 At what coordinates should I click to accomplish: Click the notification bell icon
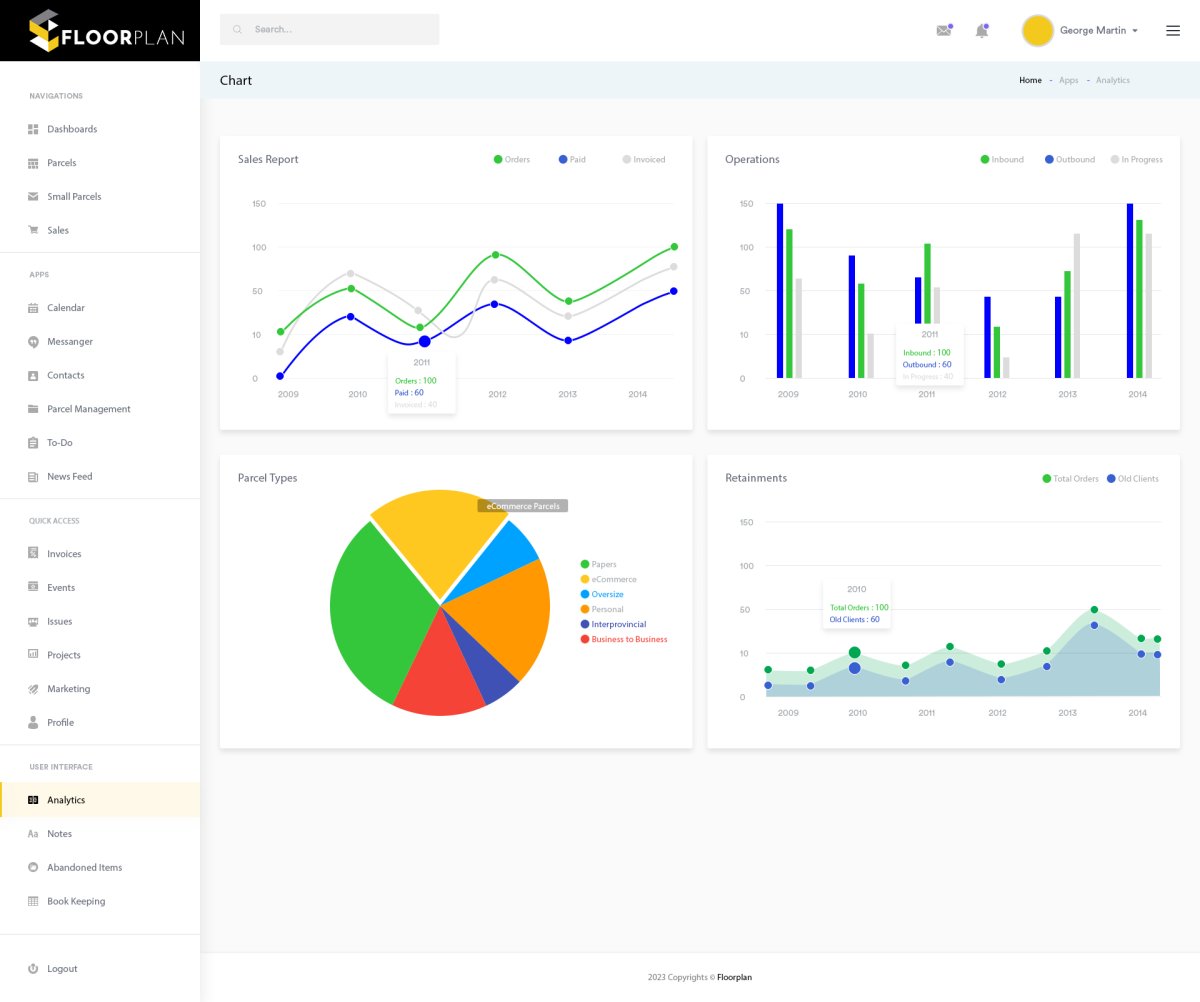pyautogui.click(x=982, y=31)
